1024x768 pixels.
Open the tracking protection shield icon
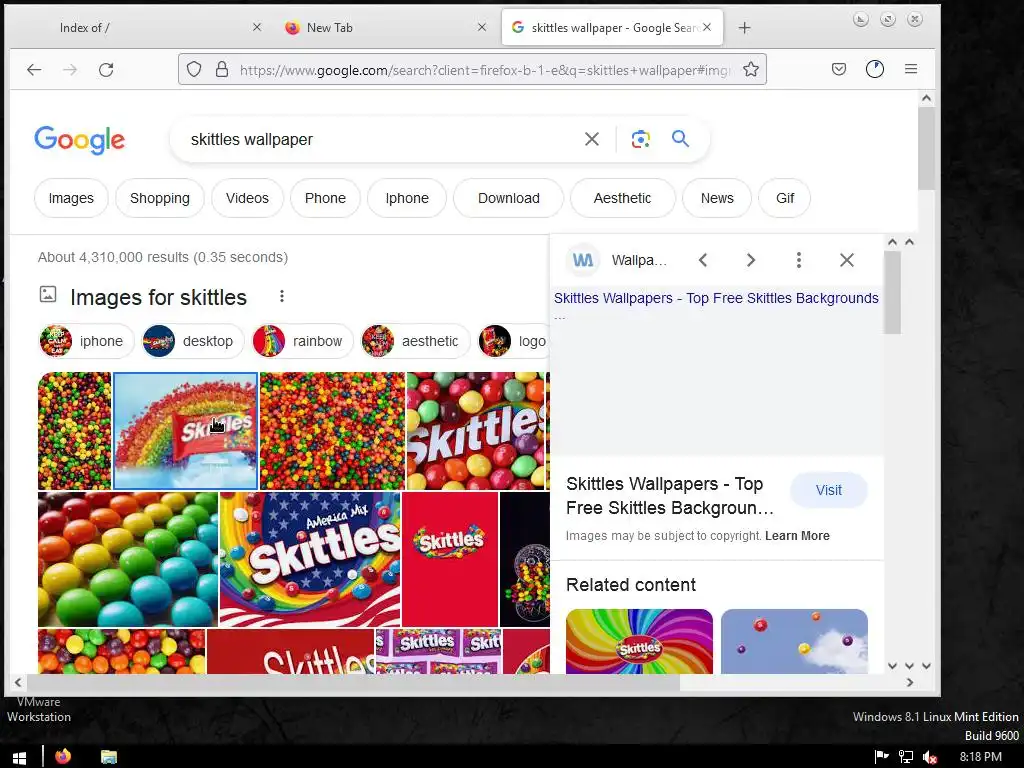click(194, 69)
